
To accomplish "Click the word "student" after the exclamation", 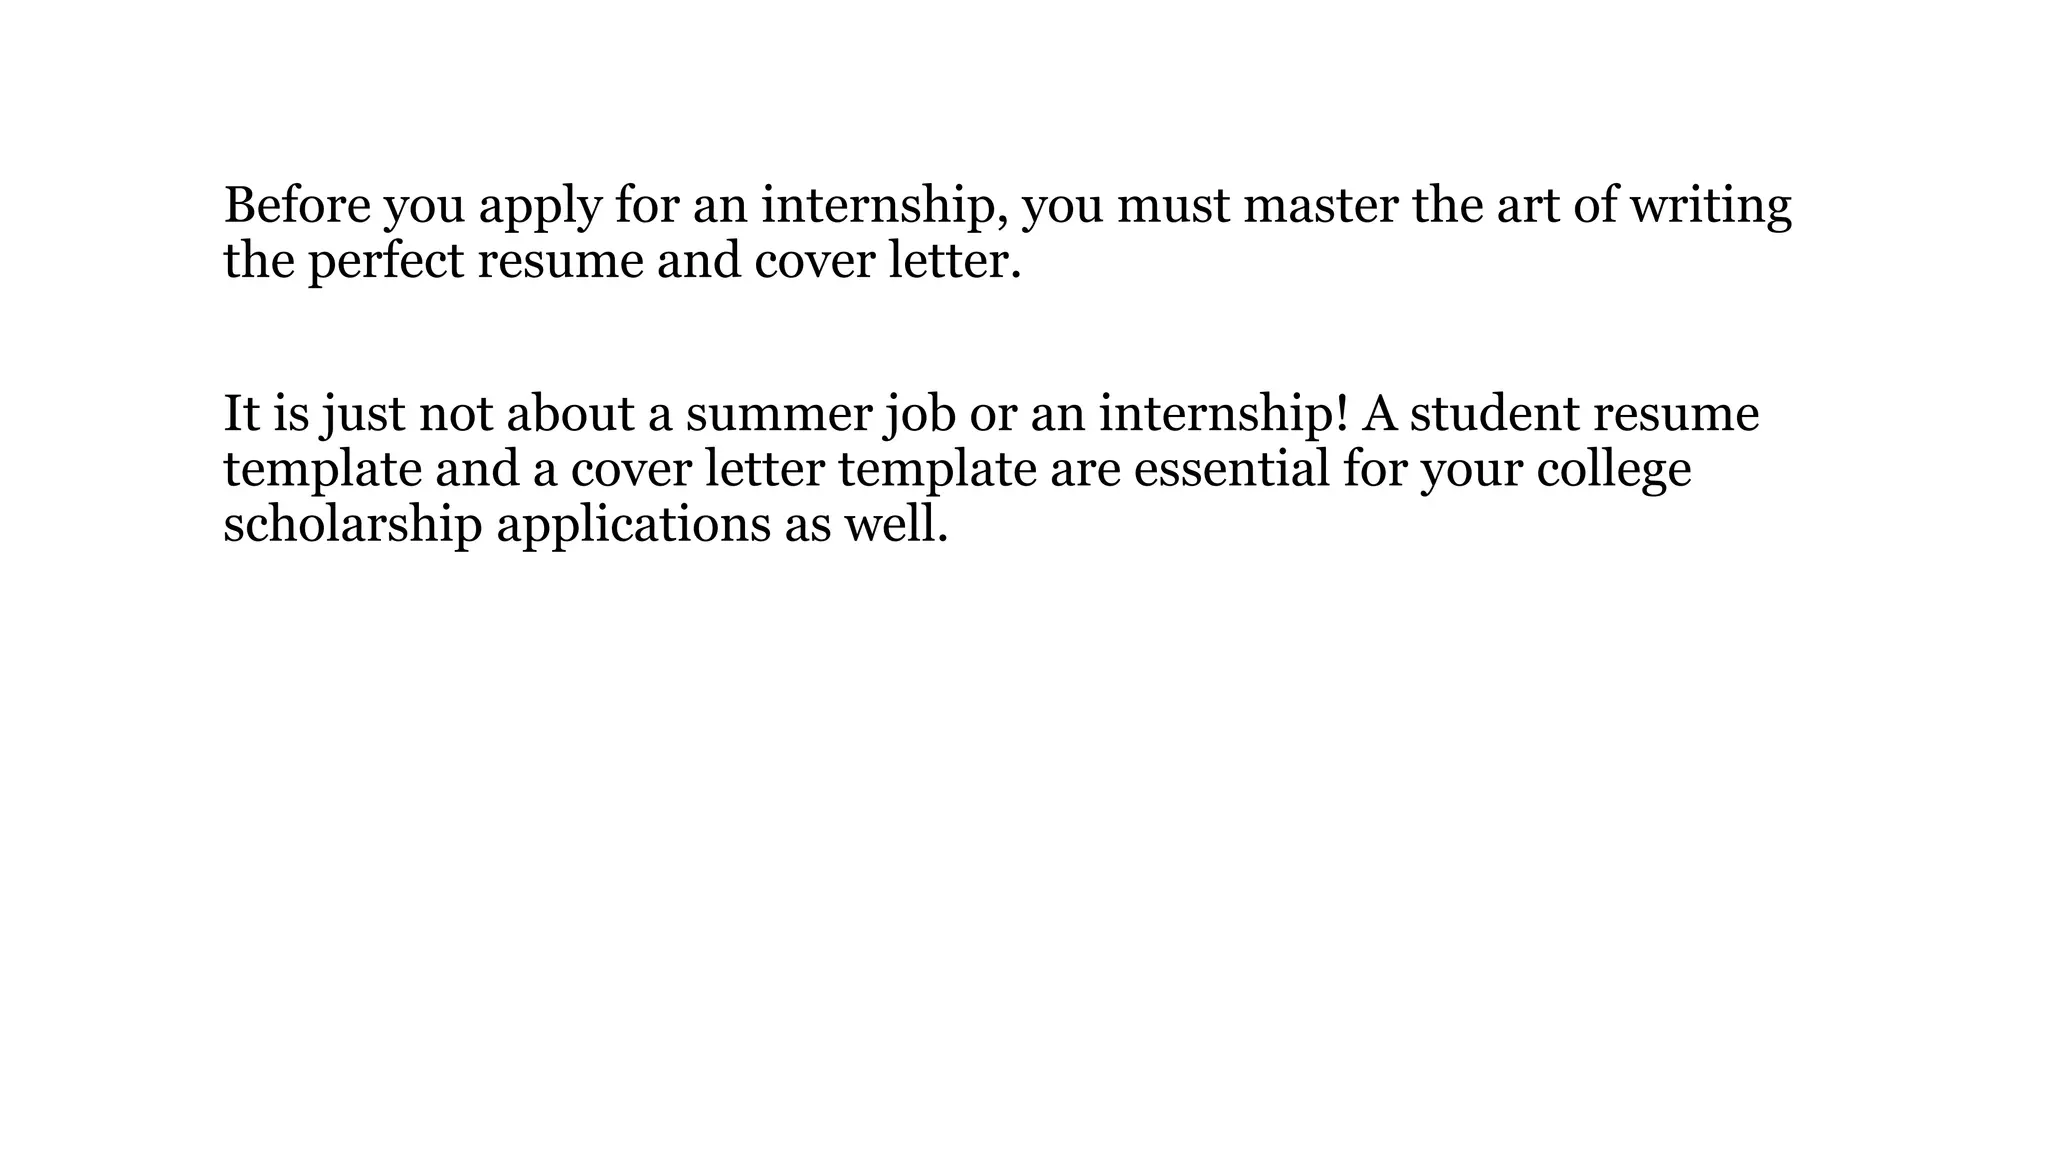I will 1494,414.
